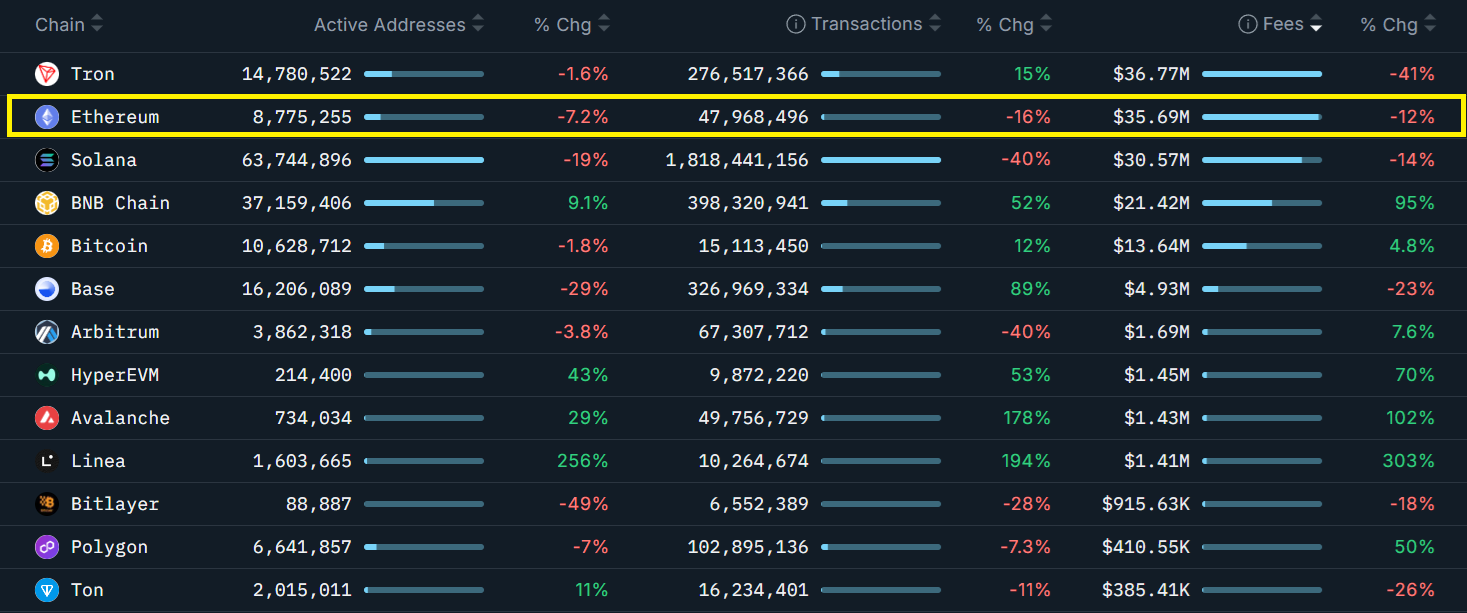This screenshot has width=1467, height=613.
Task: Sort by Active Addresses column arrows
Action: (x=478, y=25)
